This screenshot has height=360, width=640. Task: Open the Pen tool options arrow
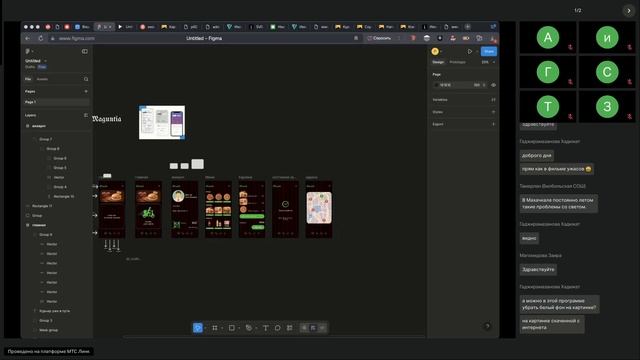256,328
